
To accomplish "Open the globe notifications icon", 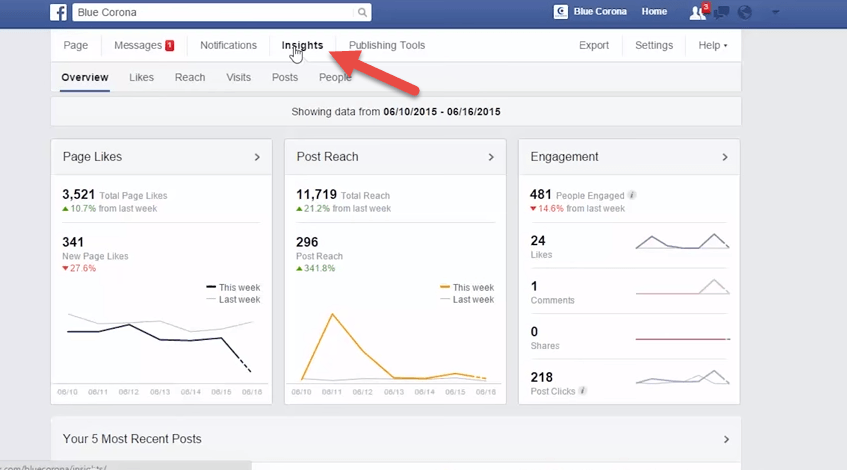I will [744, 13].
